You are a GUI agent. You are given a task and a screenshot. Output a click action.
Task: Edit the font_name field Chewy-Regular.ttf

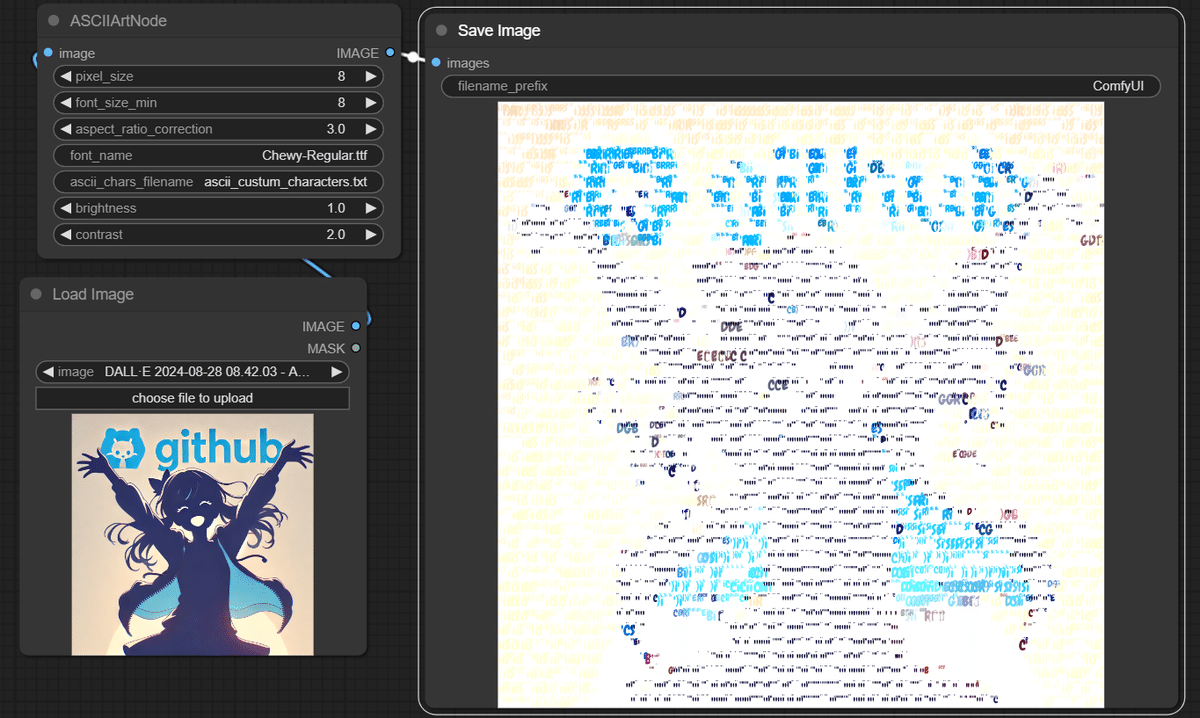218,155
